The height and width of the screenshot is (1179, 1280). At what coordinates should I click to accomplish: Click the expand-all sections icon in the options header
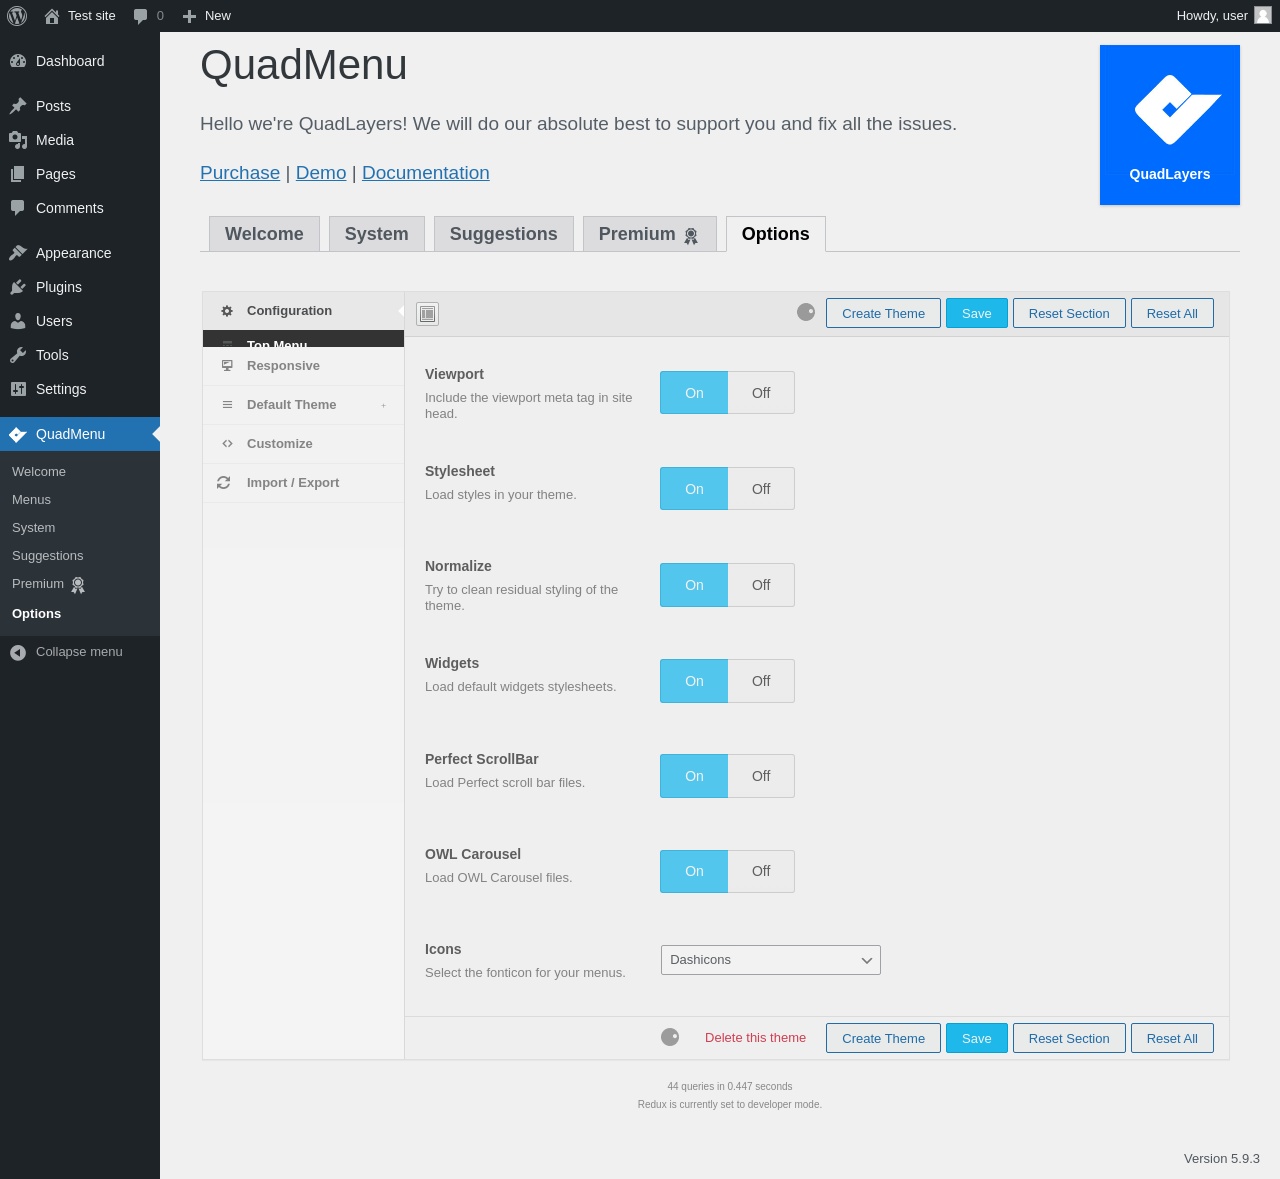(427, 314)
